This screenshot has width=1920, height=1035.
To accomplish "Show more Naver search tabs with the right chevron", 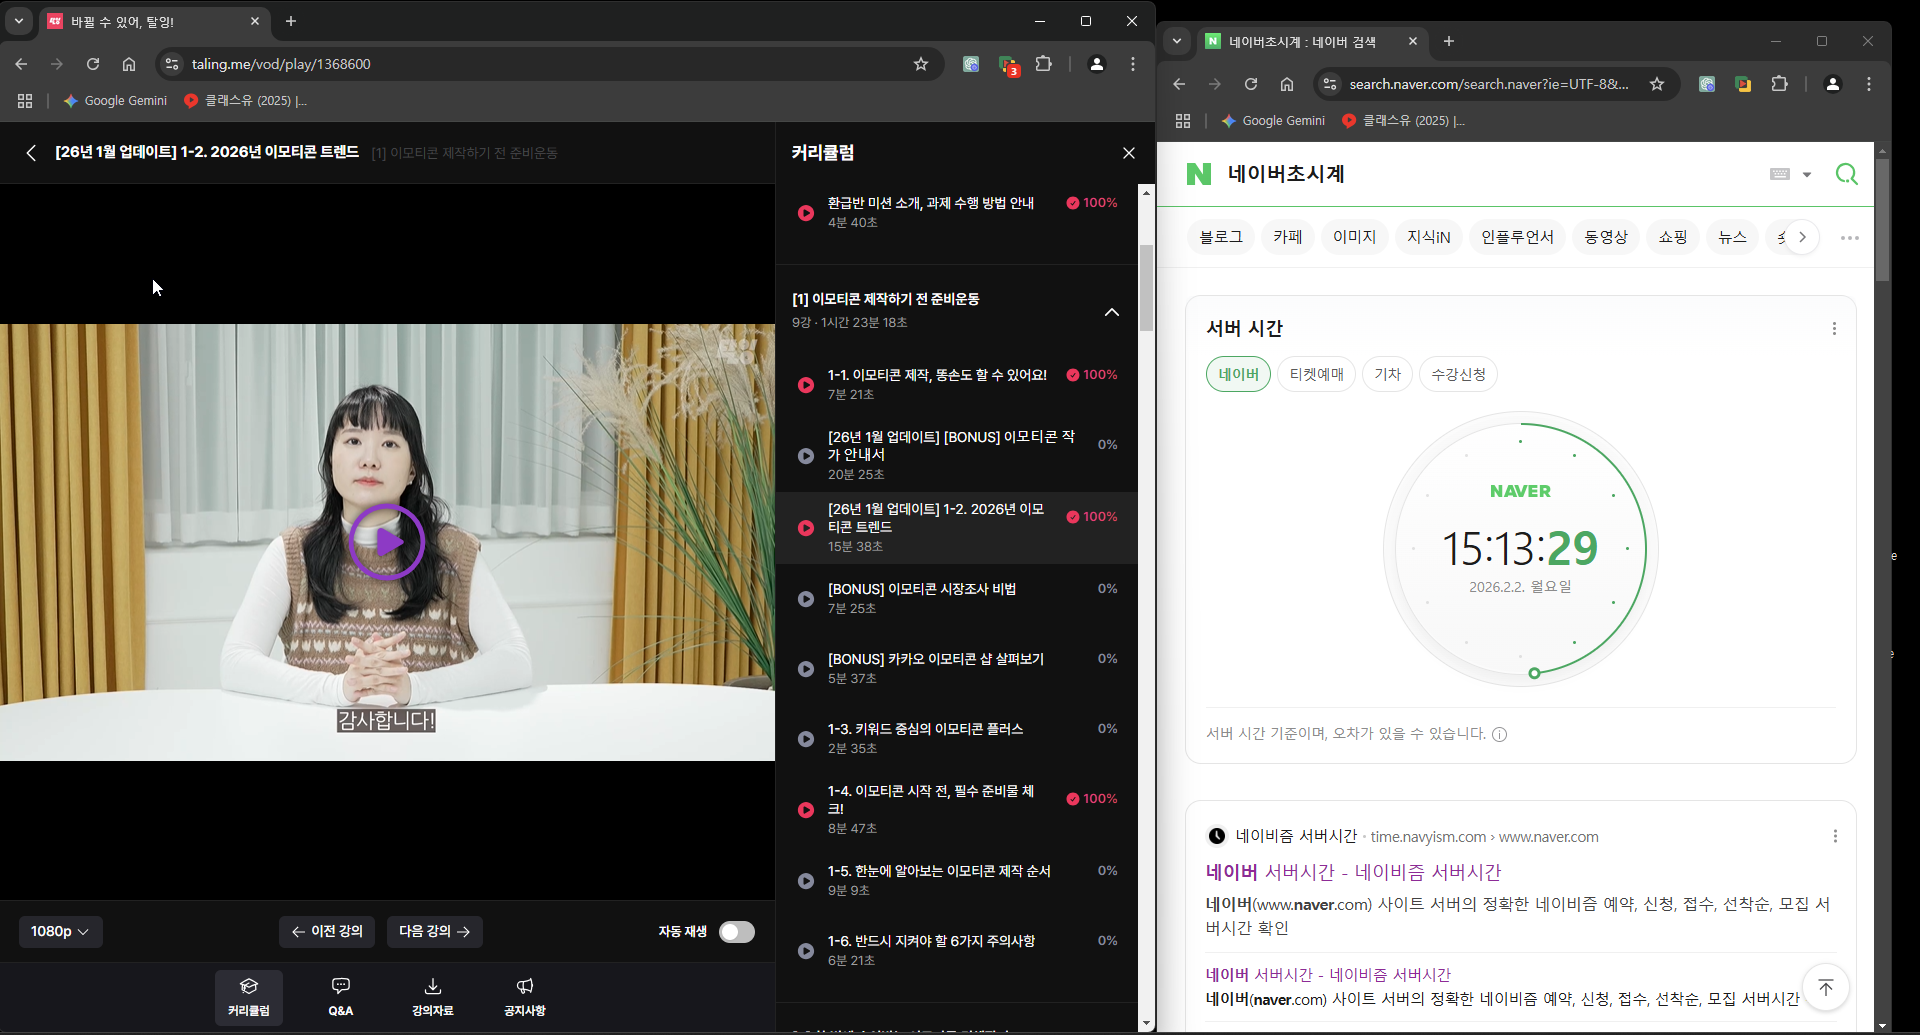I will (x=1802, y=237).
